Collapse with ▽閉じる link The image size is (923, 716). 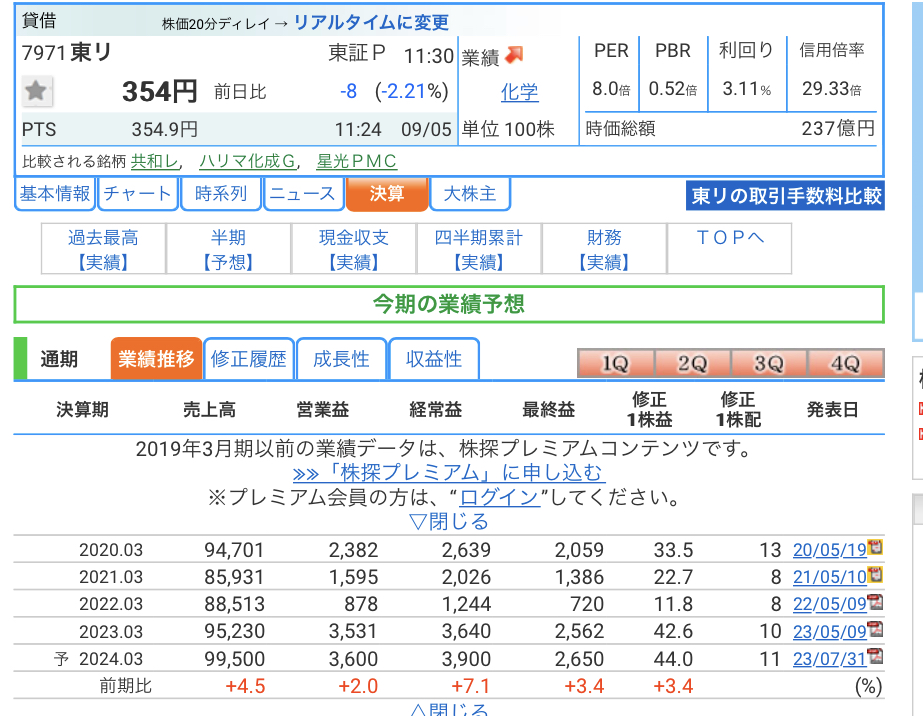coord(449,522)
